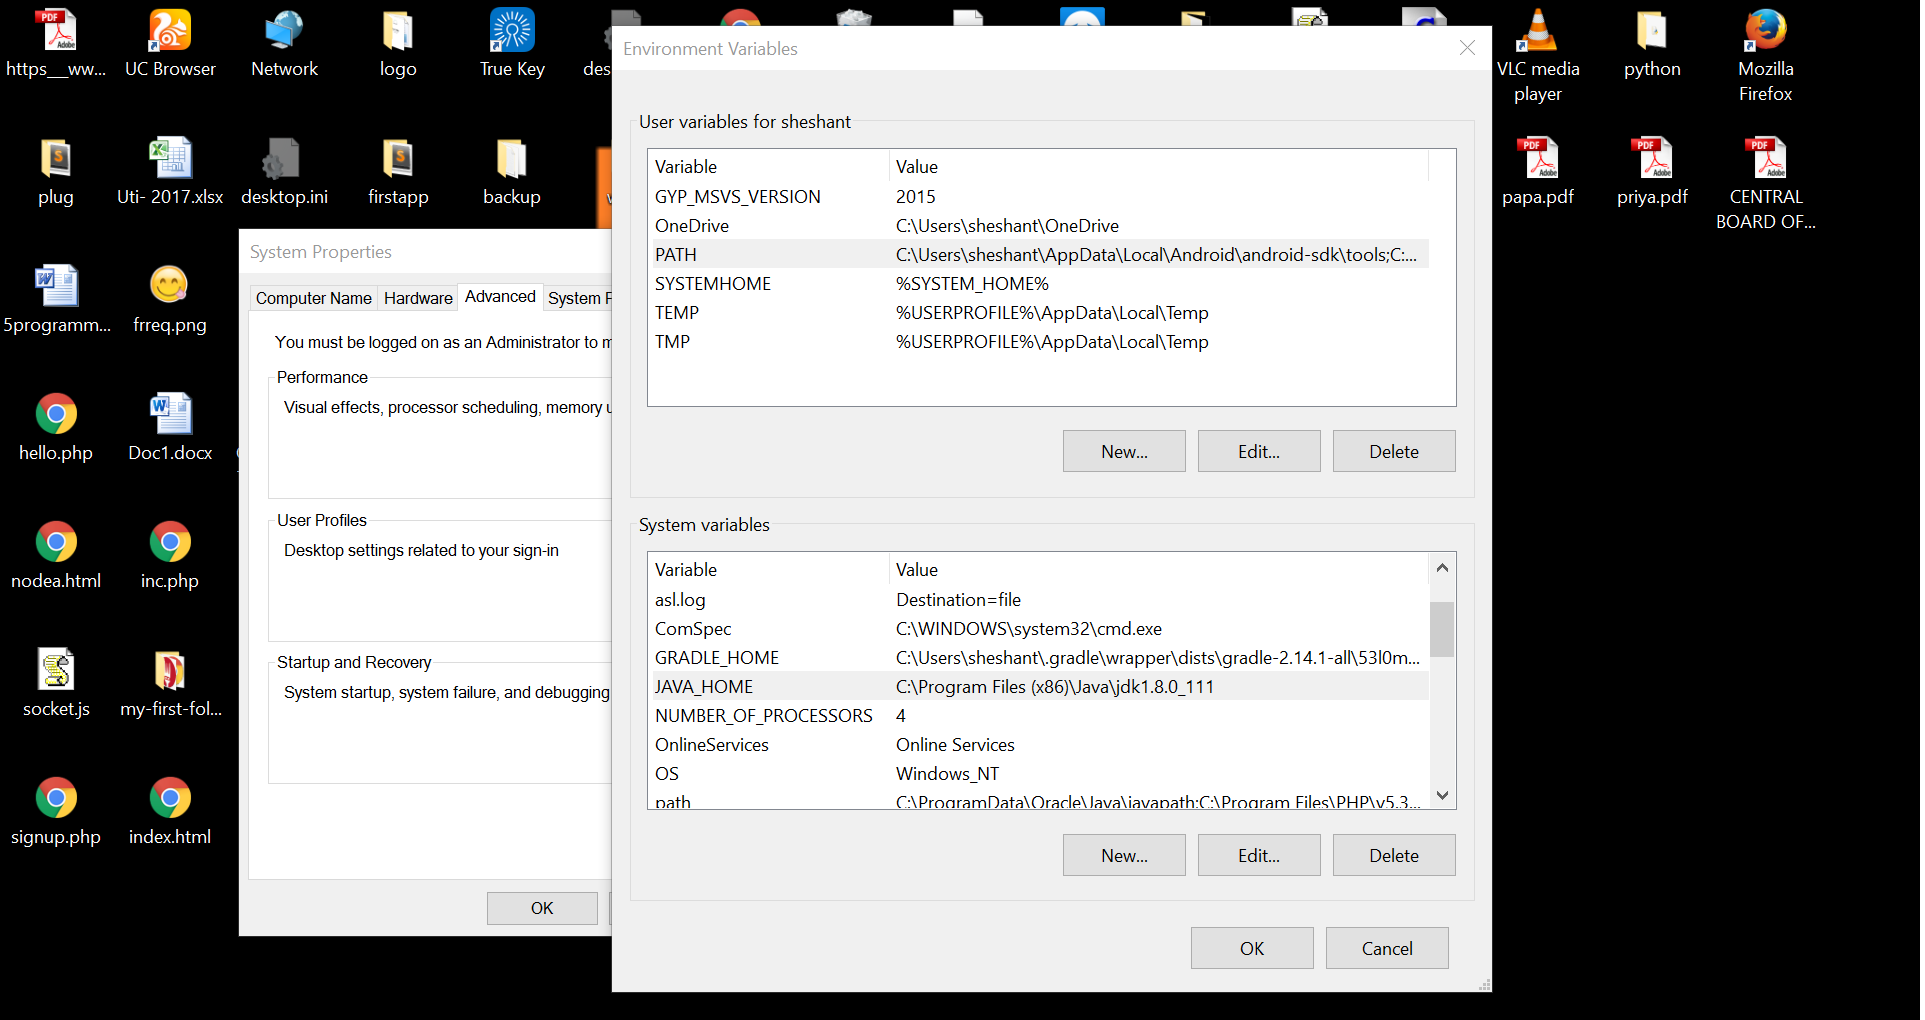Select the PATH user variable row
The width and height of the screenshot is (1925, 1020).
click(x=1038, y=255)
